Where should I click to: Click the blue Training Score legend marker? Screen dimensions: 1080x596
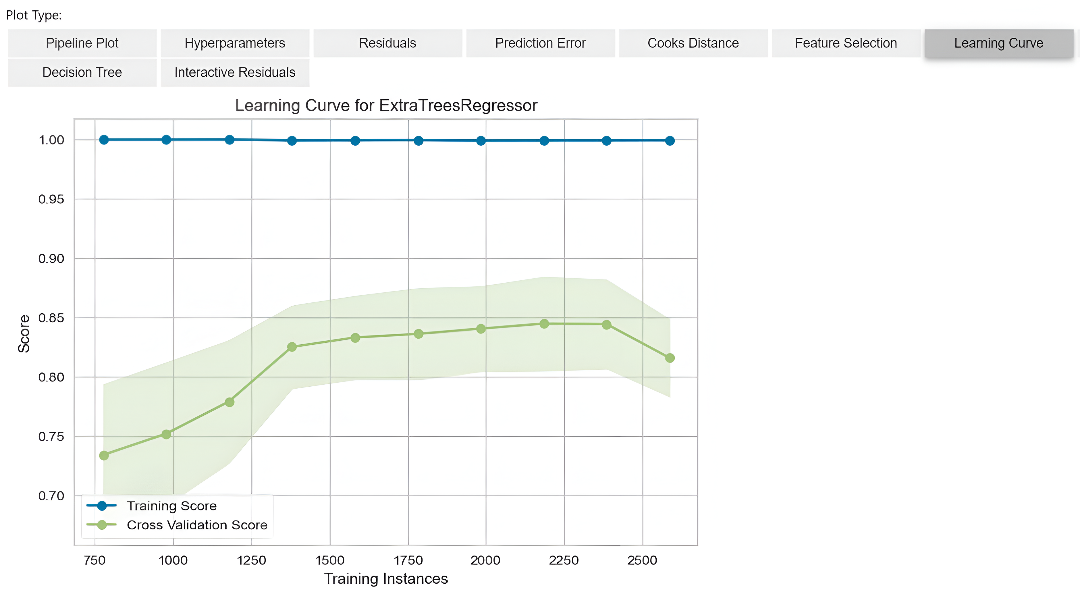click(102, 506)
